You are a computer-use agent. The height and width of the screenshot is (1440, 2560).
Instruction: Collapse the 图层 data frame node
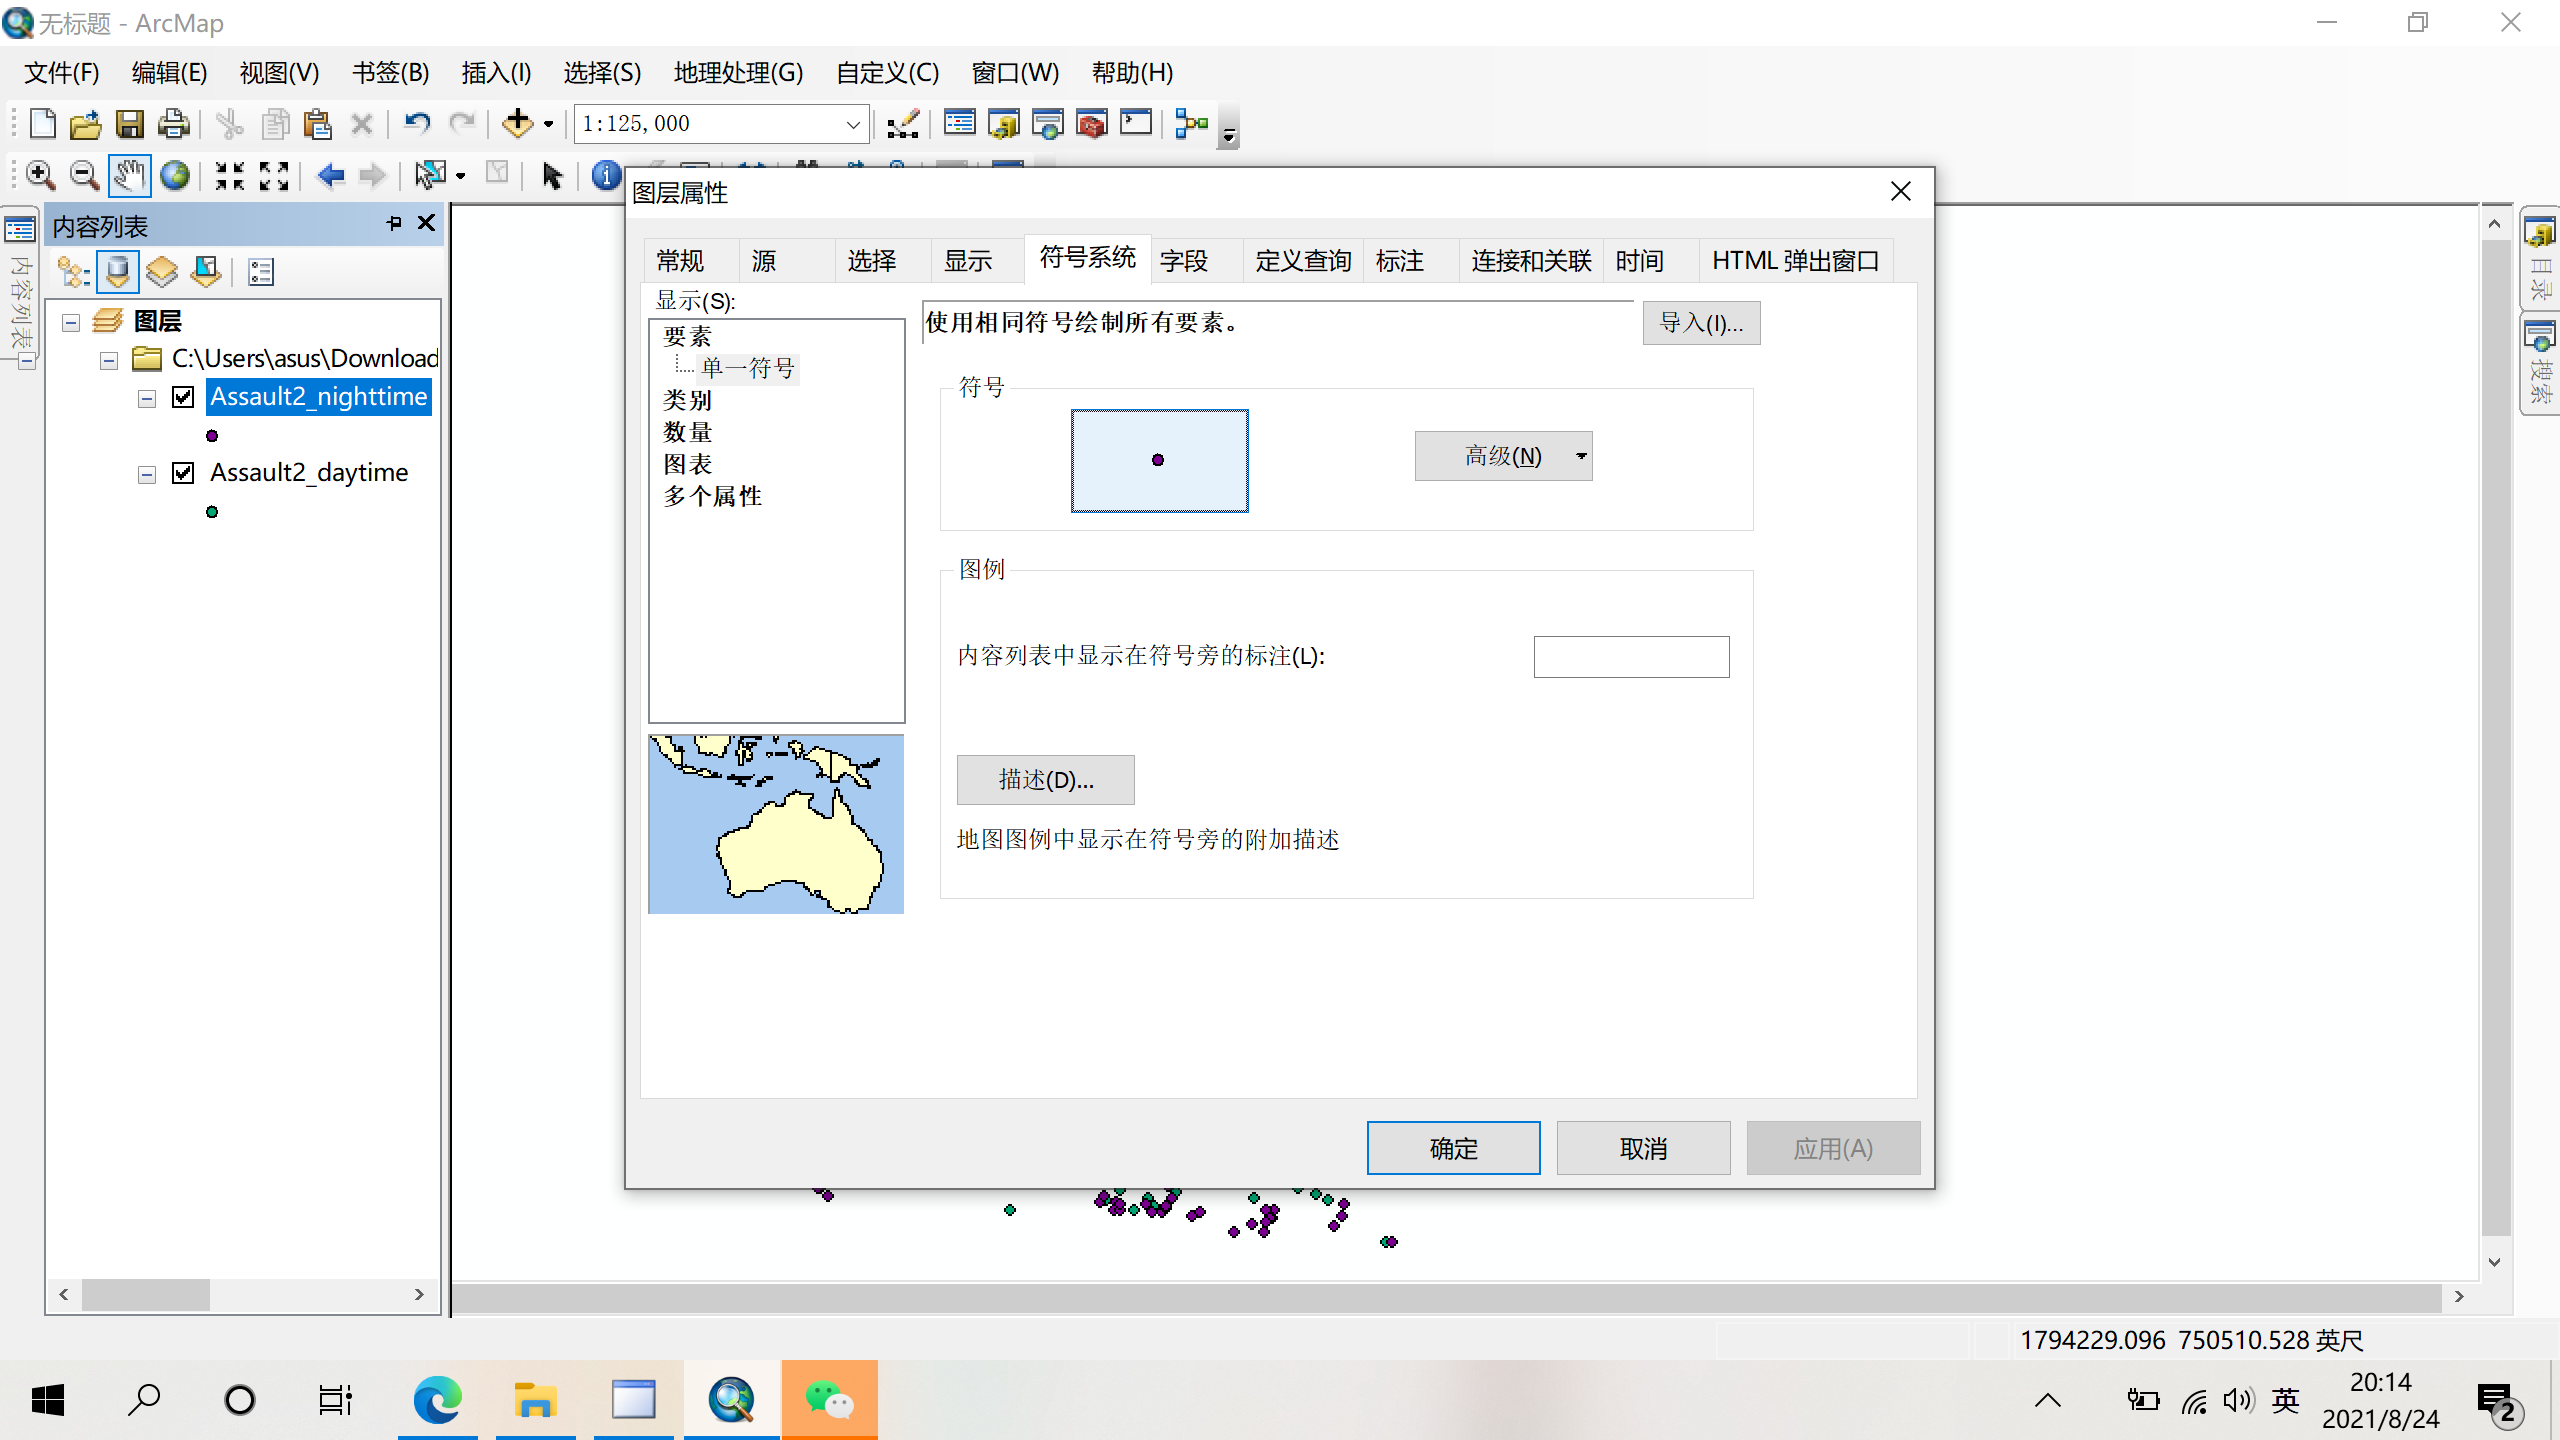(71, 322)
